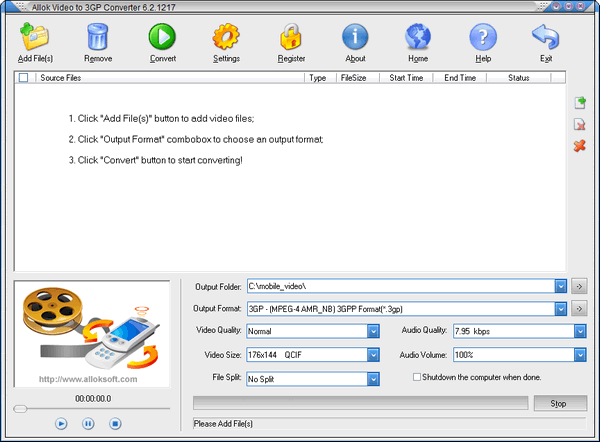Click the remove selected file page icon
Image resolution: width=600 pixels, height=442 pixels.
580,124
